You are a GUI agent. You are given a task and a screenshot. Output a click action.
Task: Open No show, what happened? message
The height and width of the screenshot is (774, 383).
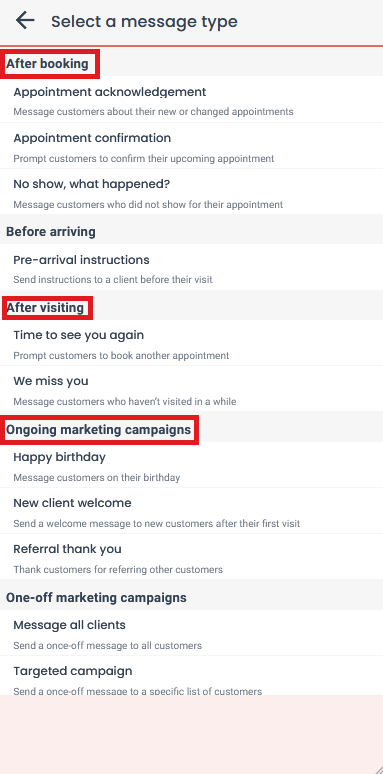click(x=192, y=192)
